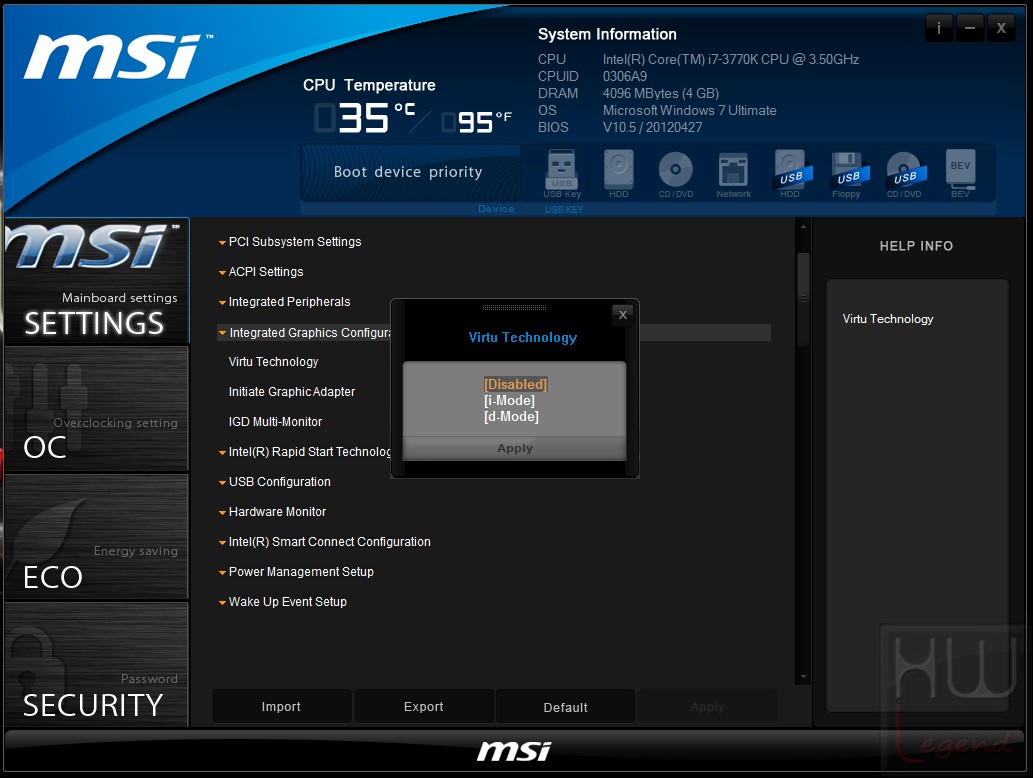The width and height of the screenshot is (1033, 778).
Task: Click Apply in the Virtu Technology popup
Action: coord(515,449)
